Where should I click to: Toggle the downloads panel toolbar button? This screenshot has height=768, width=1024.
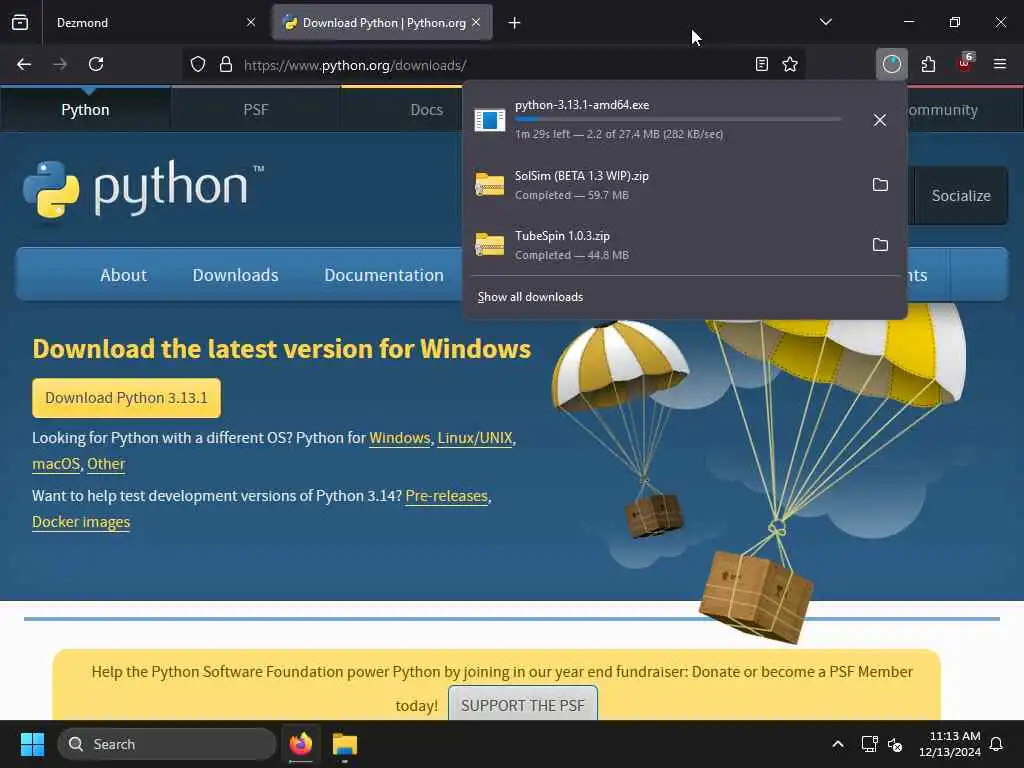click(891, 64)
